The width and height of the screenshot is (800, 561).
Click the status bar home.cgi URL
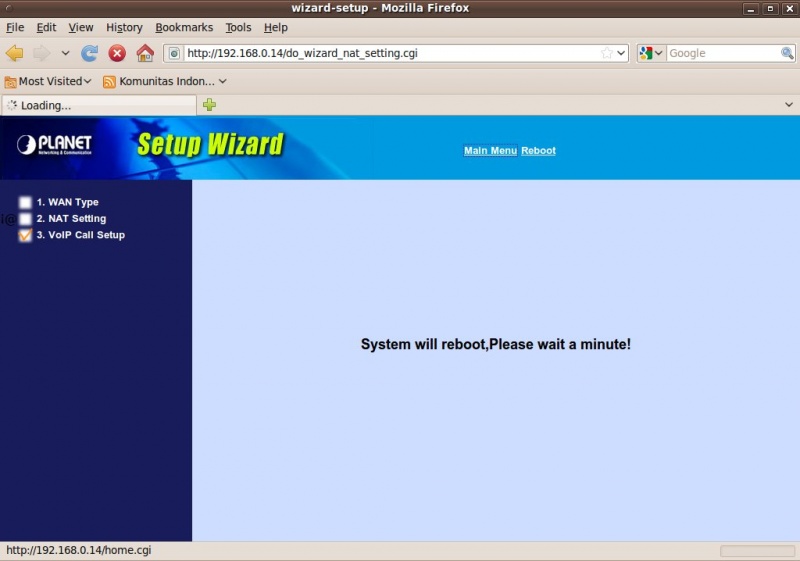[79, 550]
